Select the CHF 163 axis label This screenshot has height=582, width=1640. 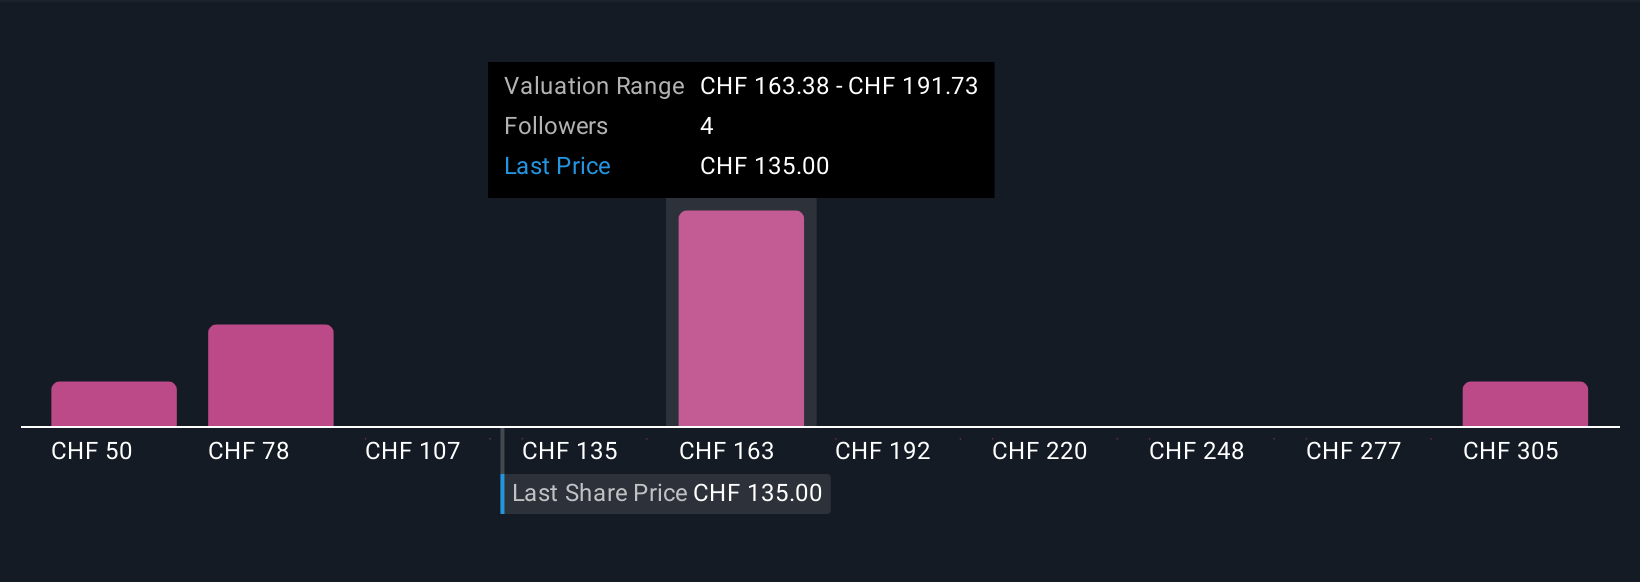727,451
